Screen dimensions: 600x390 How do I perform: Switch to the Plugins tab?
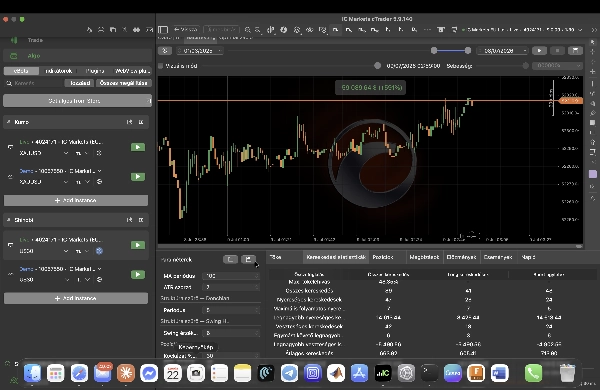click(95, 71)
